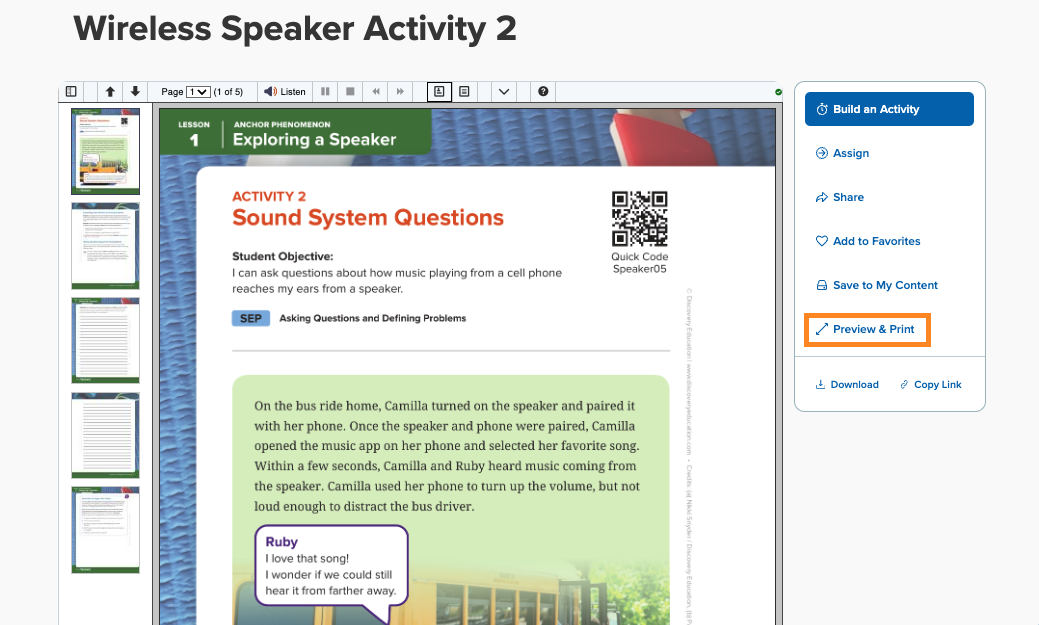The width and height of the screenshot is (1039, 625).
Task: Click 'Quick Code Speaker05' text
Action: pyautogui.click(x=639, y=262)
